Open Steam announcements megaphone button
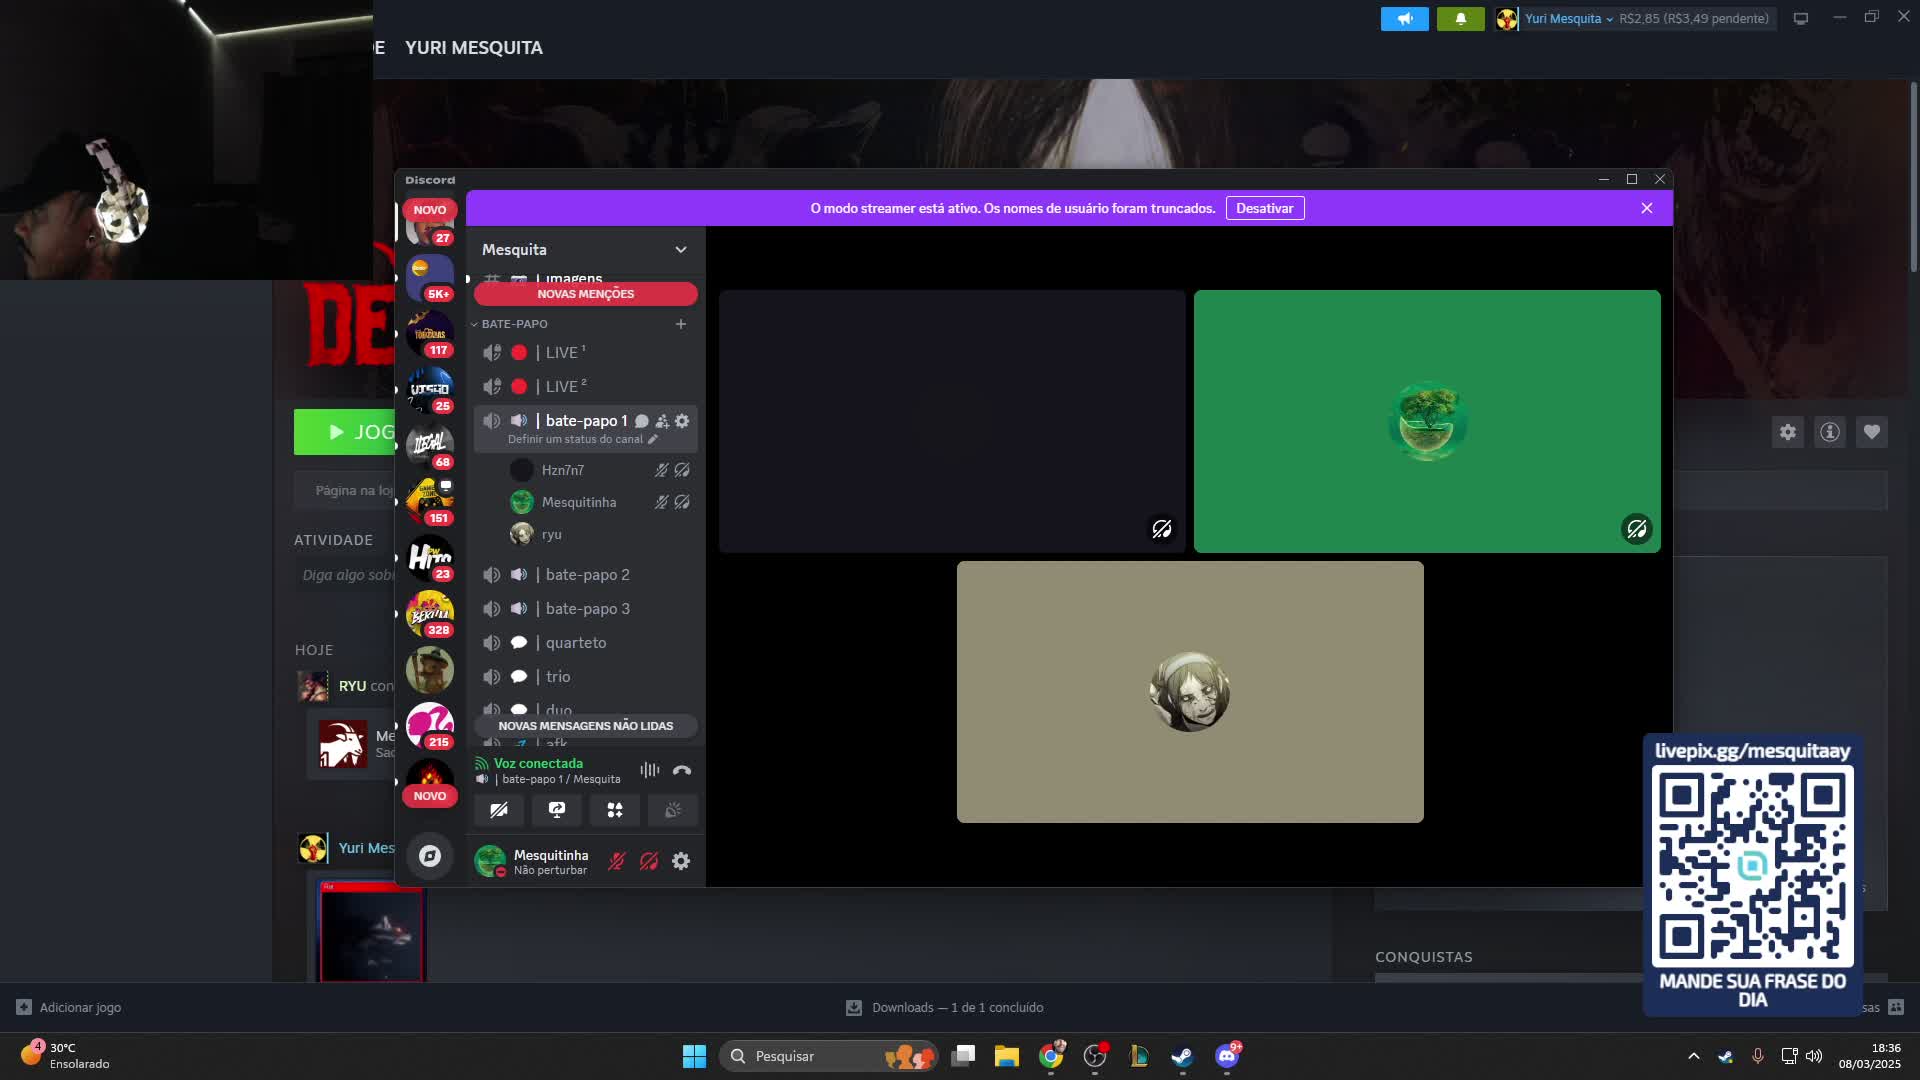Viewport: 1920px width, 1080px height. (1405, 18)
